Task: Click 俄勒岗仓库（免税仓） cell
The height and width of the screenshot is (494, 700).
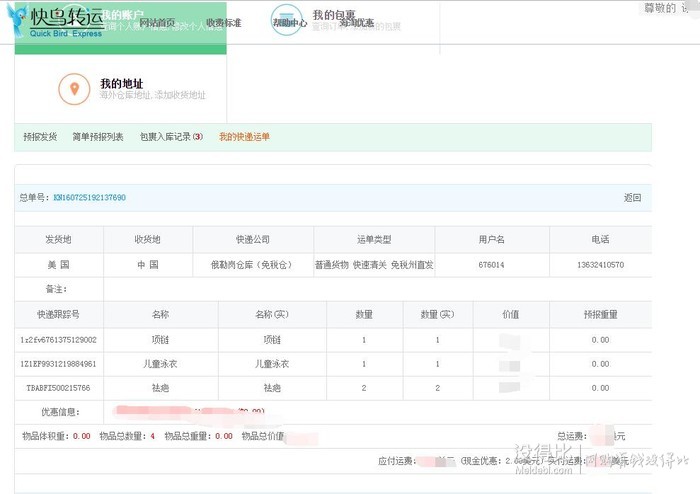Action: [x=253, y=265]
